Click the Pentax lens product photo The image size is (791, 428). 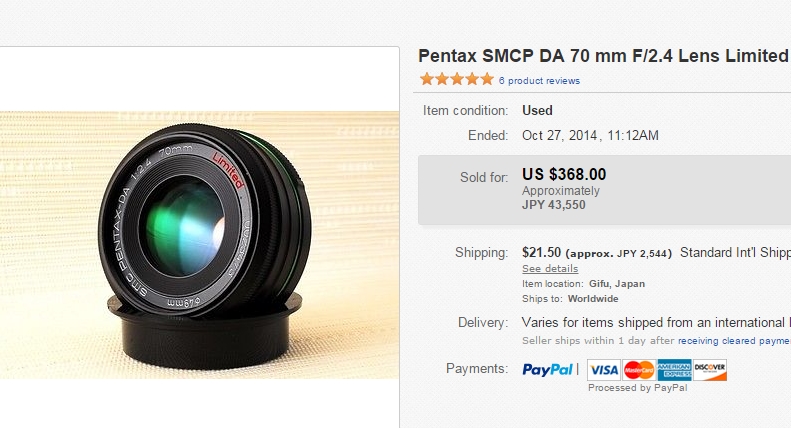[x=200, y=245]
